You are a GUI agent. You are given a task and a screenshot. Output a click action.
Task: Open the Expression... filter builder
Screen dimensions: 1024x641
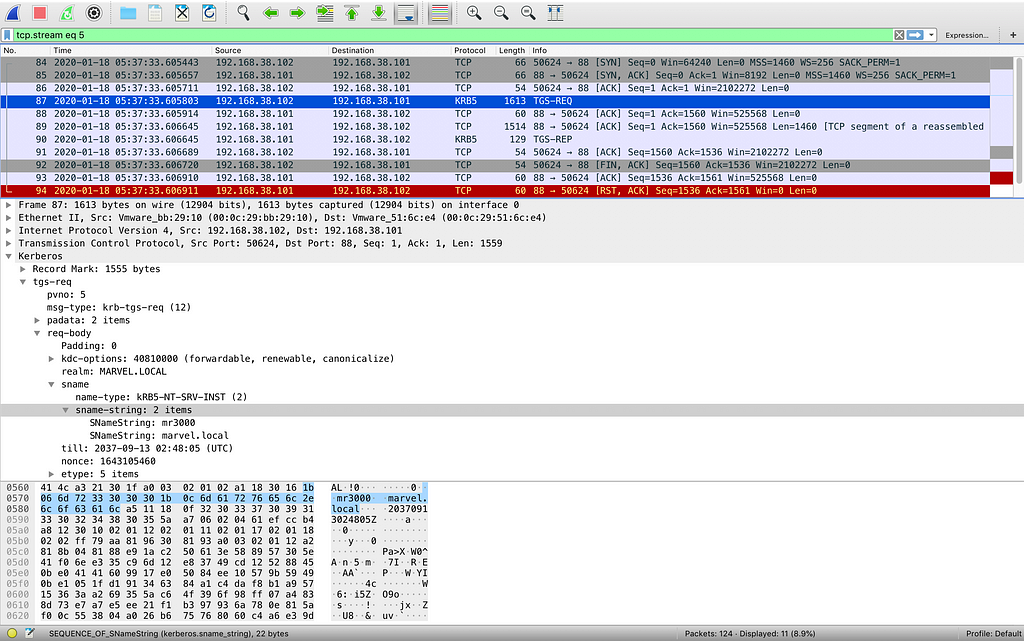[x=967, y=35]
